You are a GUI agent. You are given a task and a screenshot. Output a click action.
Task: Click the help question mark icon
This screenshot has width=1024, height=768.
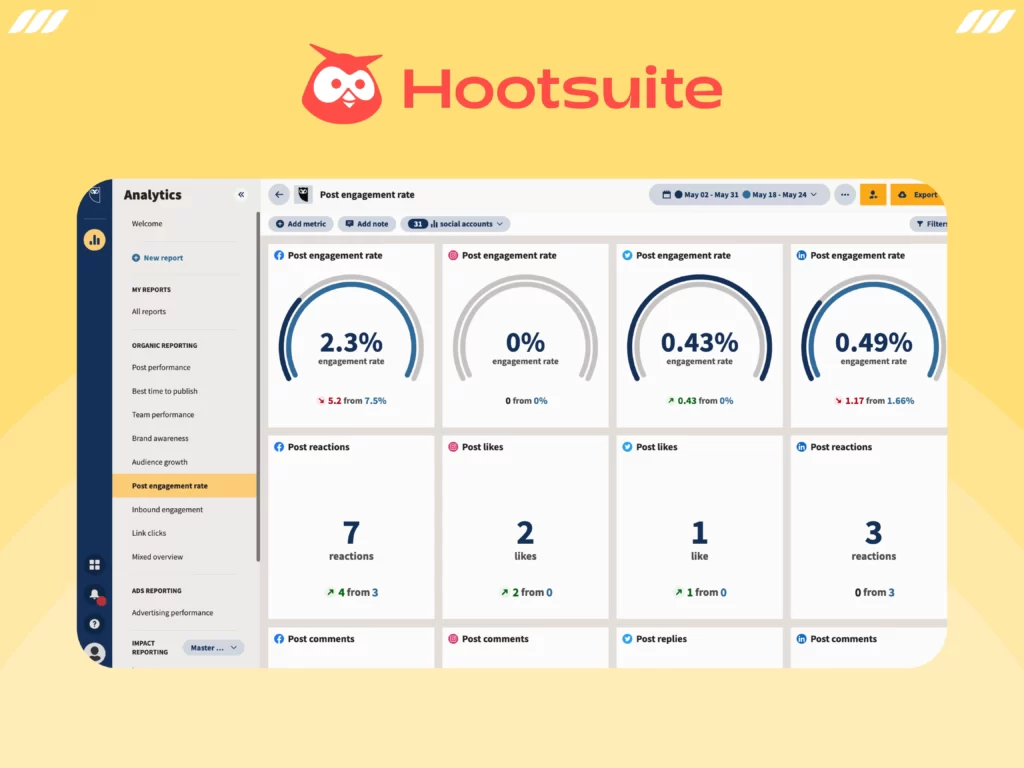93,622
